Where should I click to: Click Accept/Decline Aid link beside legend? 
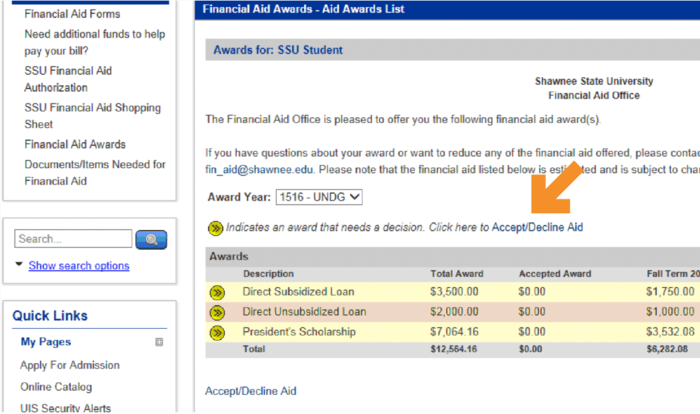coord(537,228)
